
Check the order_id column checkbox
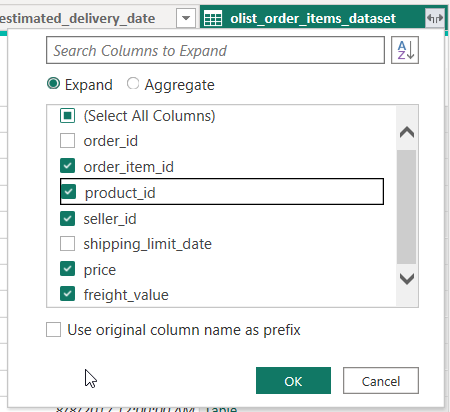point(67,141)
